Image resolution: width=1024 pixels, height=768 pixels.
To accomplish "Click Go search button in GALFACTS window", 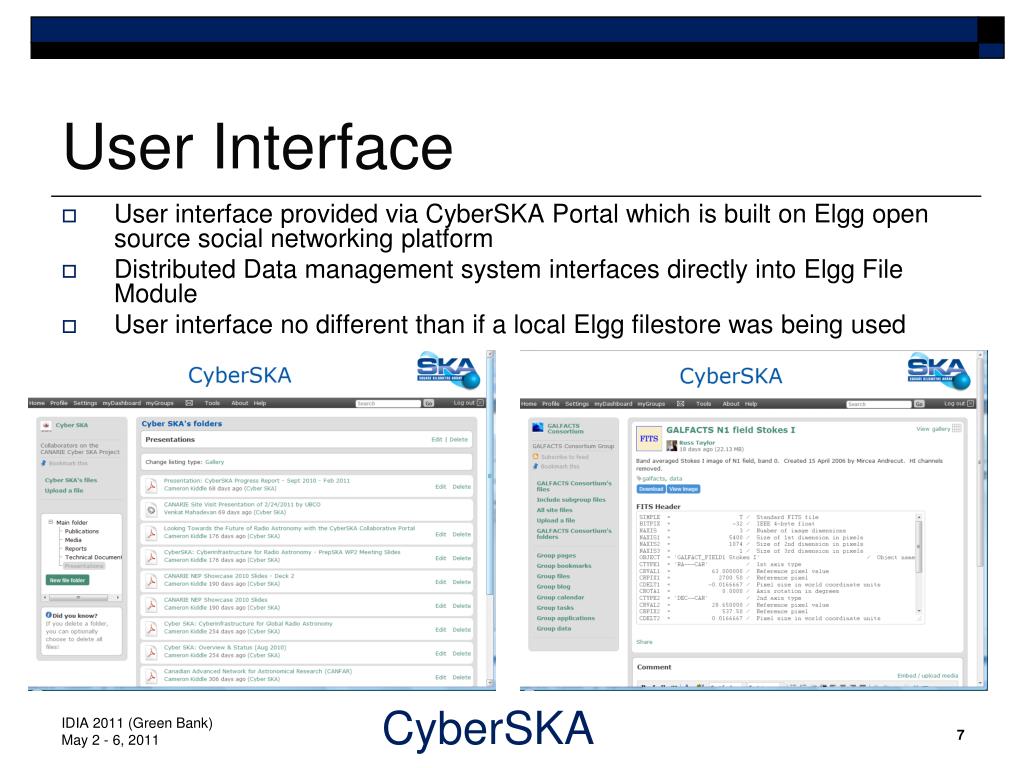I will 919,404.
